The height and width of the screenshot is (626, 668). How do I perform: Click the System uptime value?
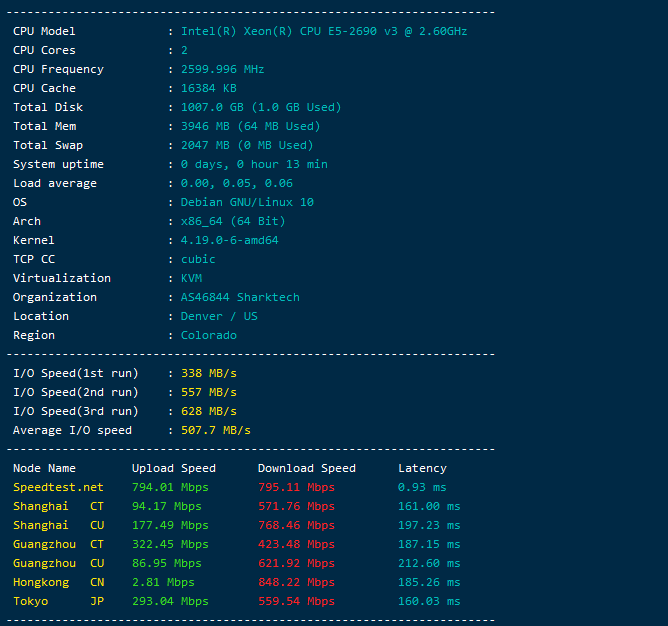coord(254,164)
